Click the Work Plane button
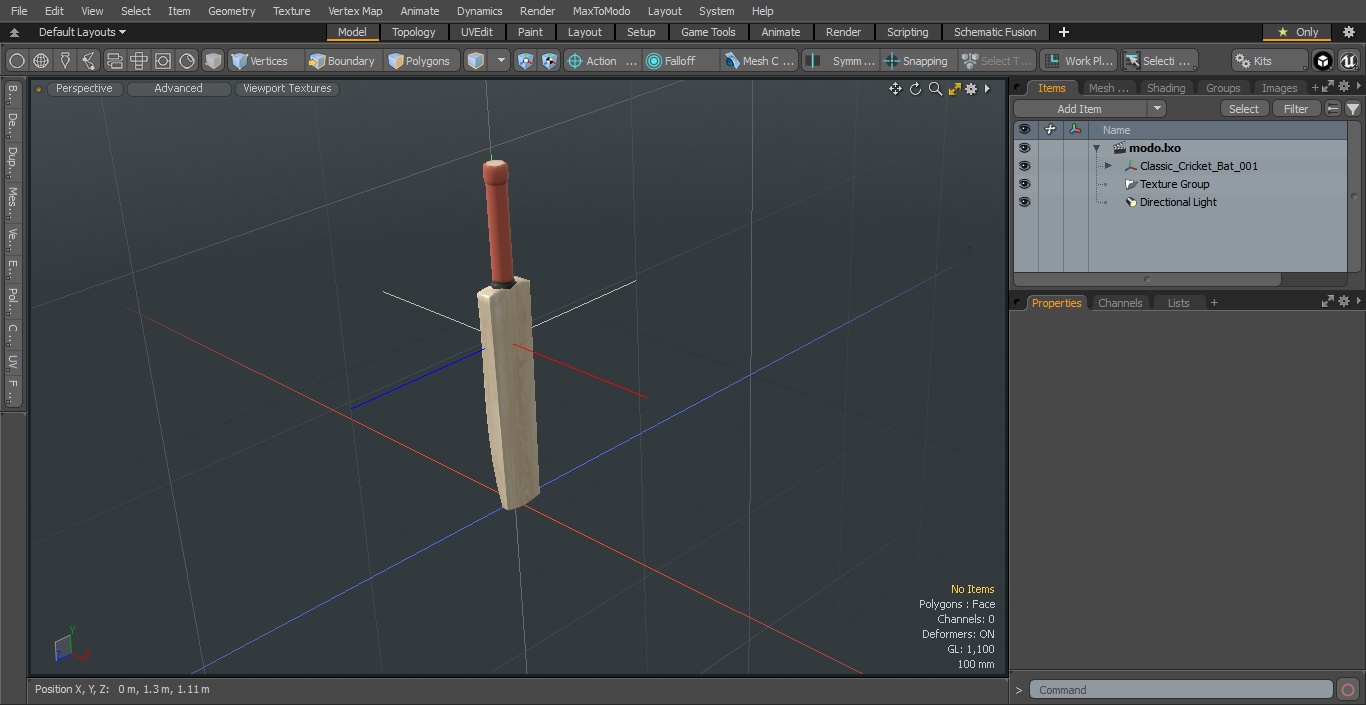Image resolution: width=1366 pixels, height=705 pixels. [1079, 61]
